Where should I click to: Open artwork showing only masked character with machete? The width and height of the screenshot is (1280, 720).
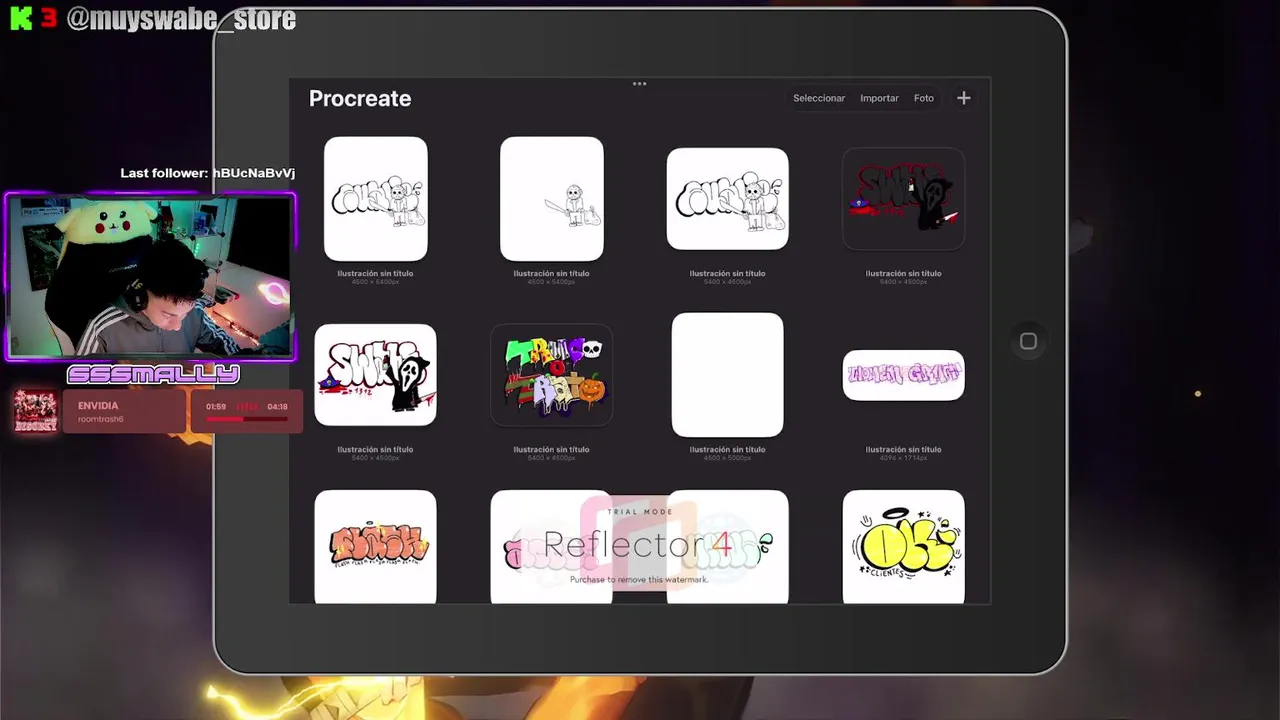(552, 199)
